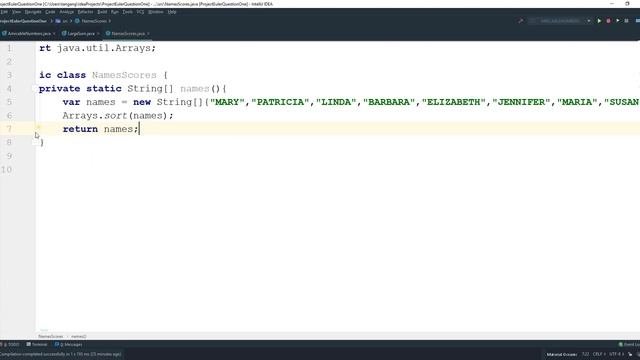Click the Build project hammer icon
640x360 pixels.
click(521, 21)
